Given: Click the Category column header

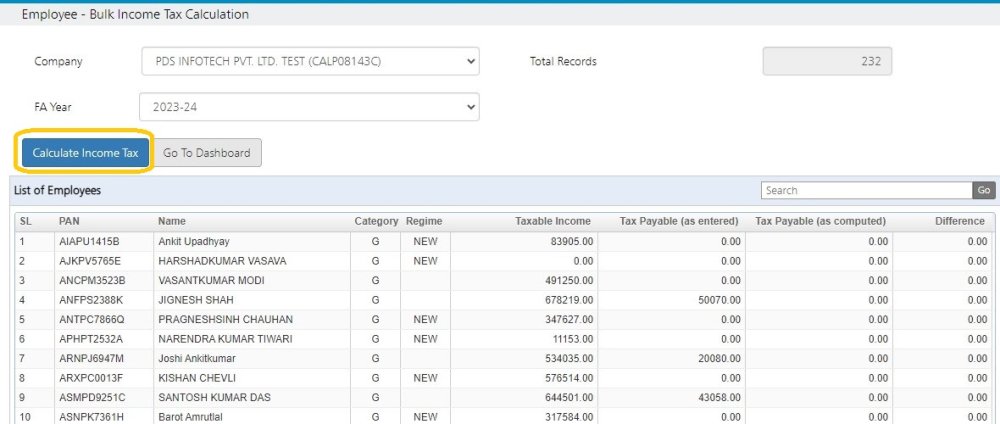Looking at the screenshot, I should point(376,221).
